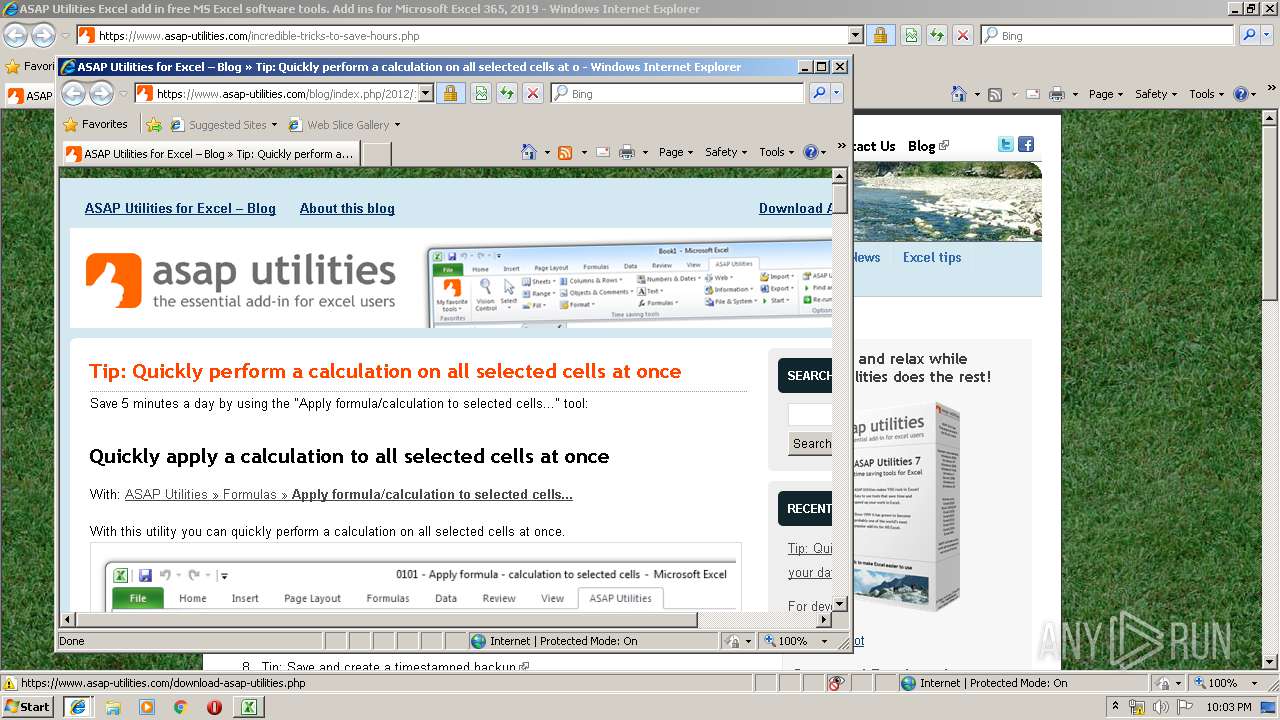1280x720 pixels.
Task: Click the blog sidebar search text field
Action: (x=810, y=414)
